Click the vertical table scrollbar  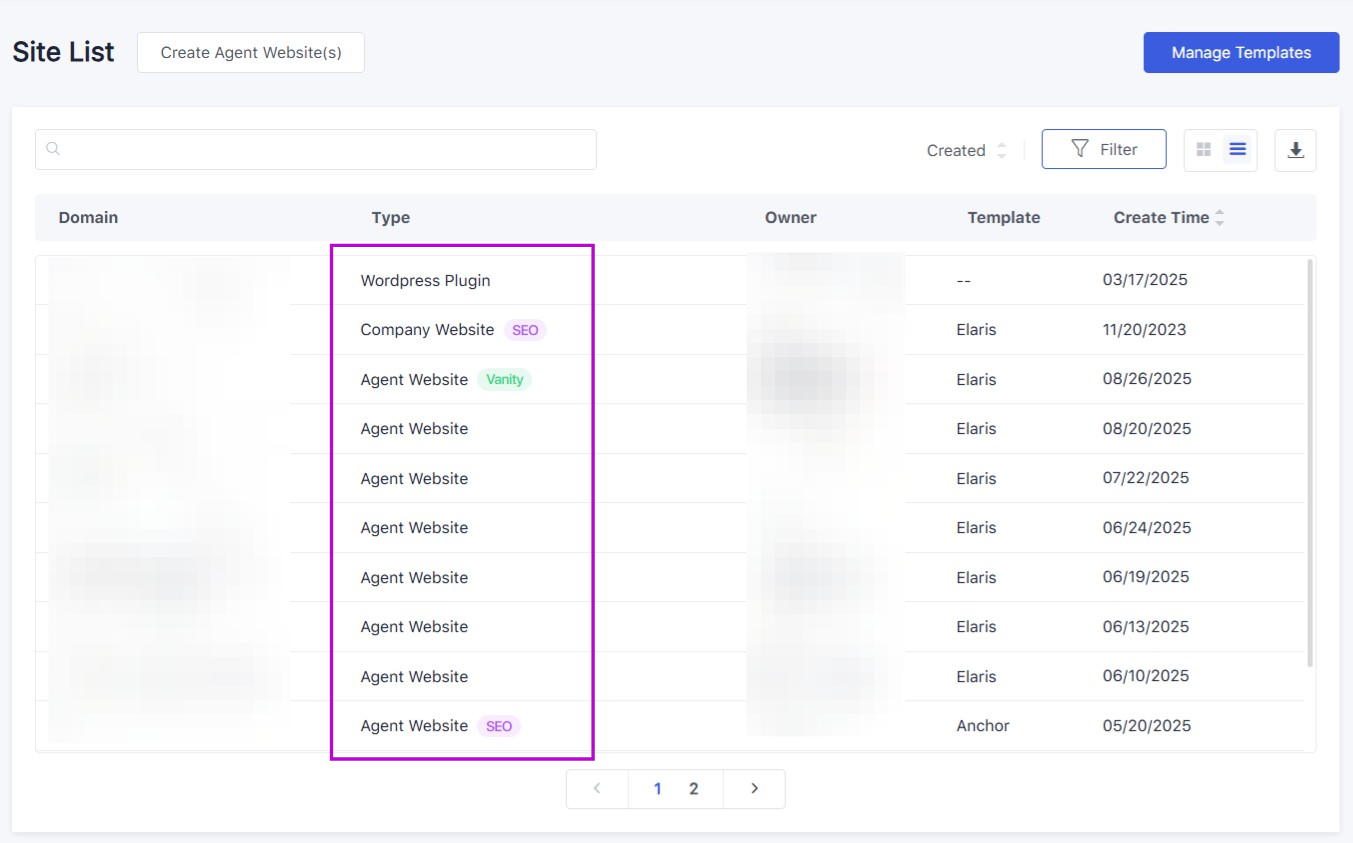click(x=1310, y=460)
